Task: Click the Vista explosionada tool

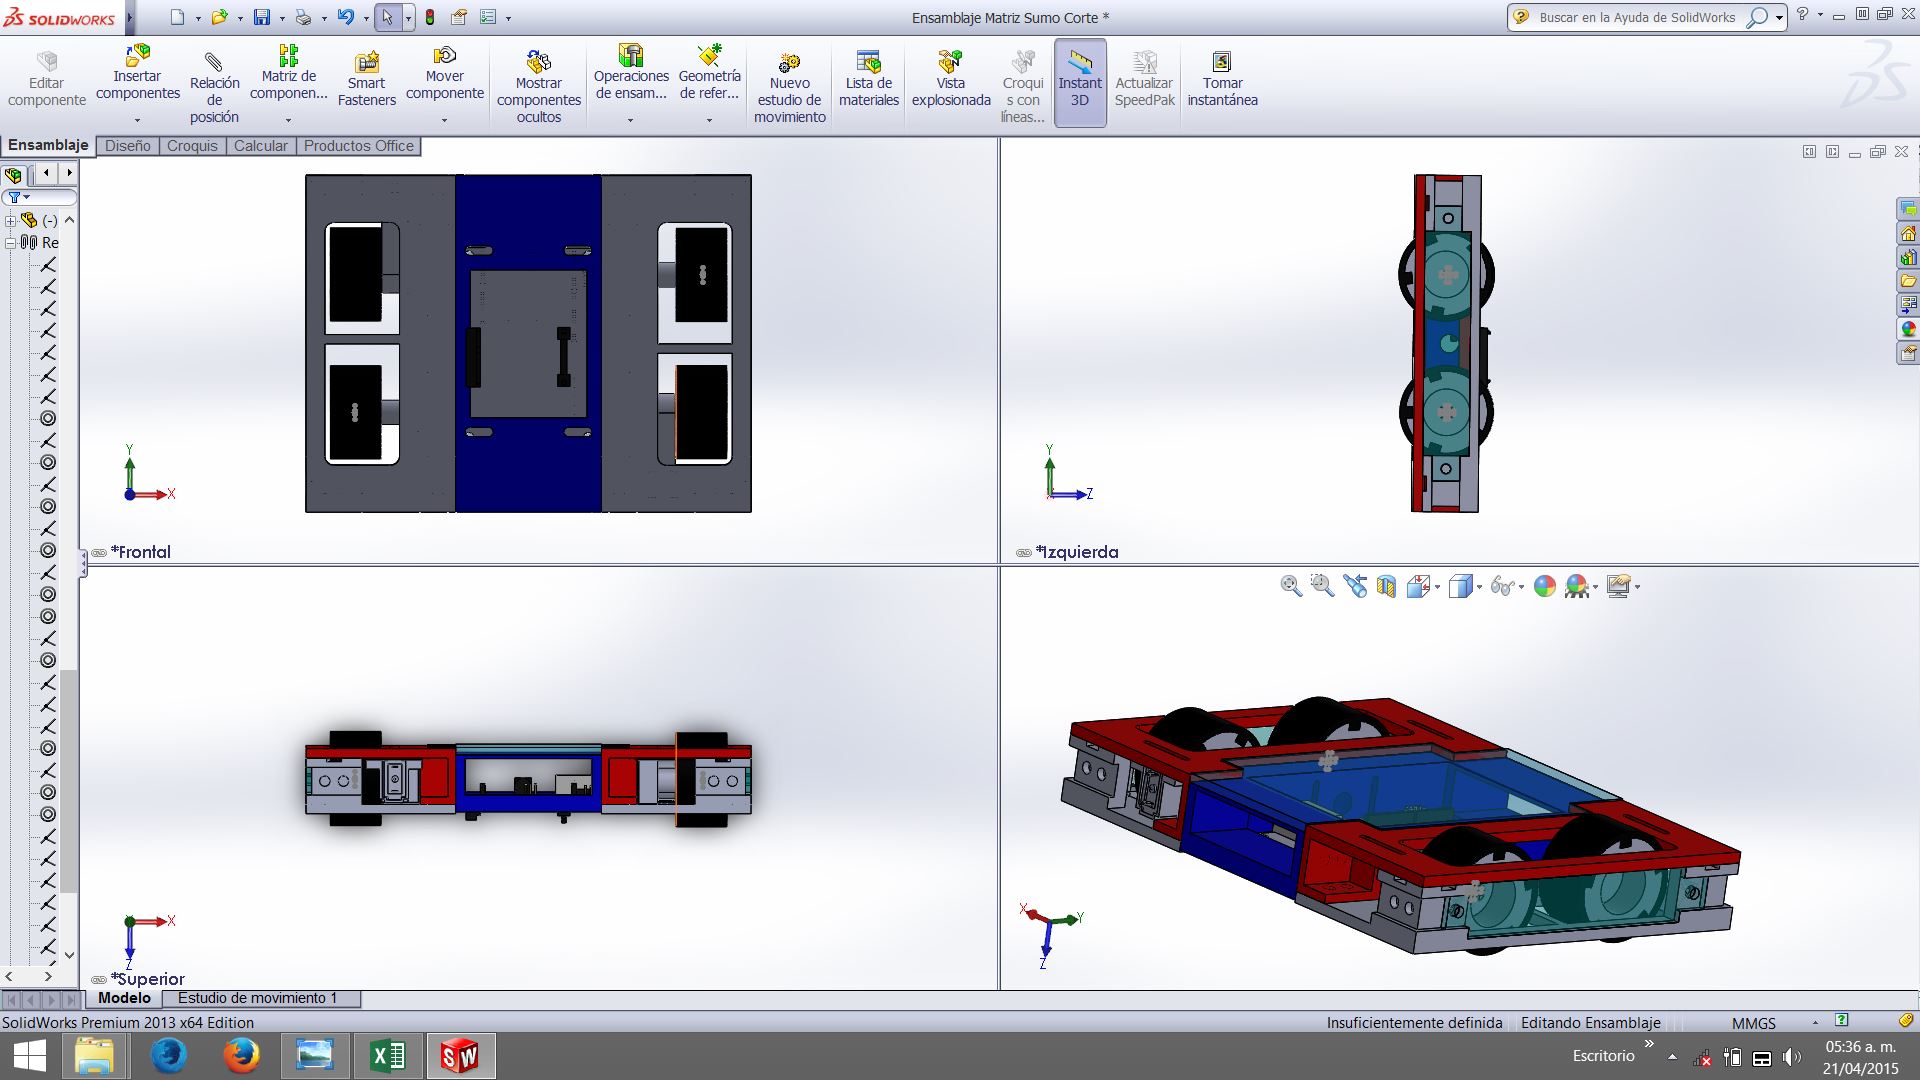Action: [x=950, y=80]
